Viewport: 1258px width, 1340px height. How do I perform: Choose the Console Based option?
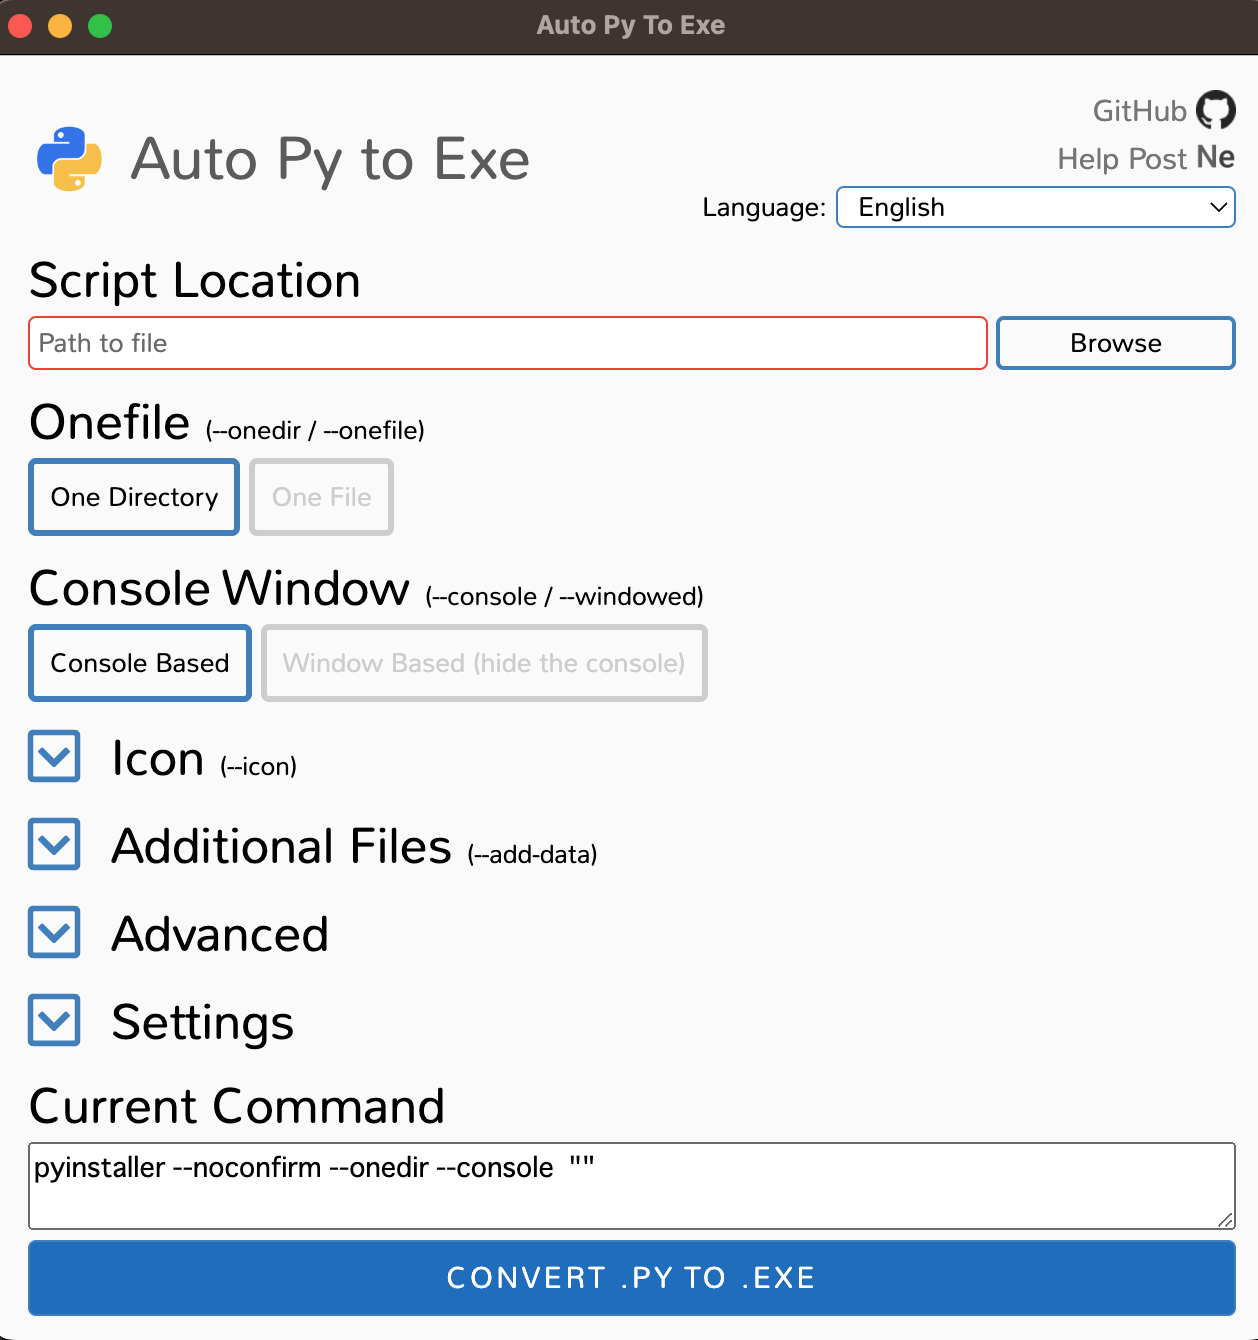pyautogui.click(x=140, y=663)
